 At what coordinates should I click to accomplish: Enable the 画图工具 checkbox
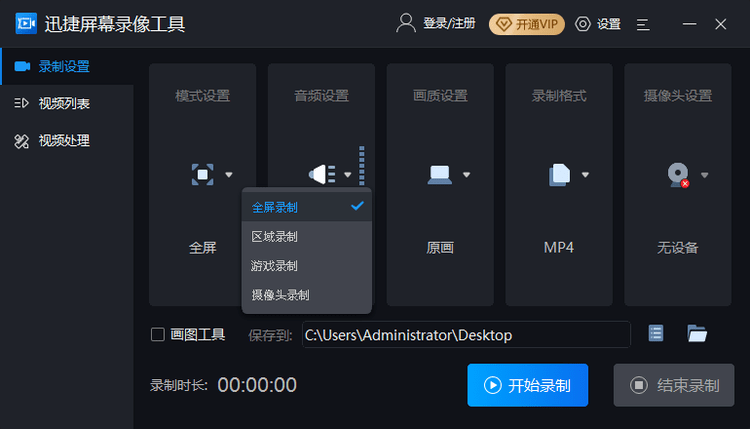[158, 334]
